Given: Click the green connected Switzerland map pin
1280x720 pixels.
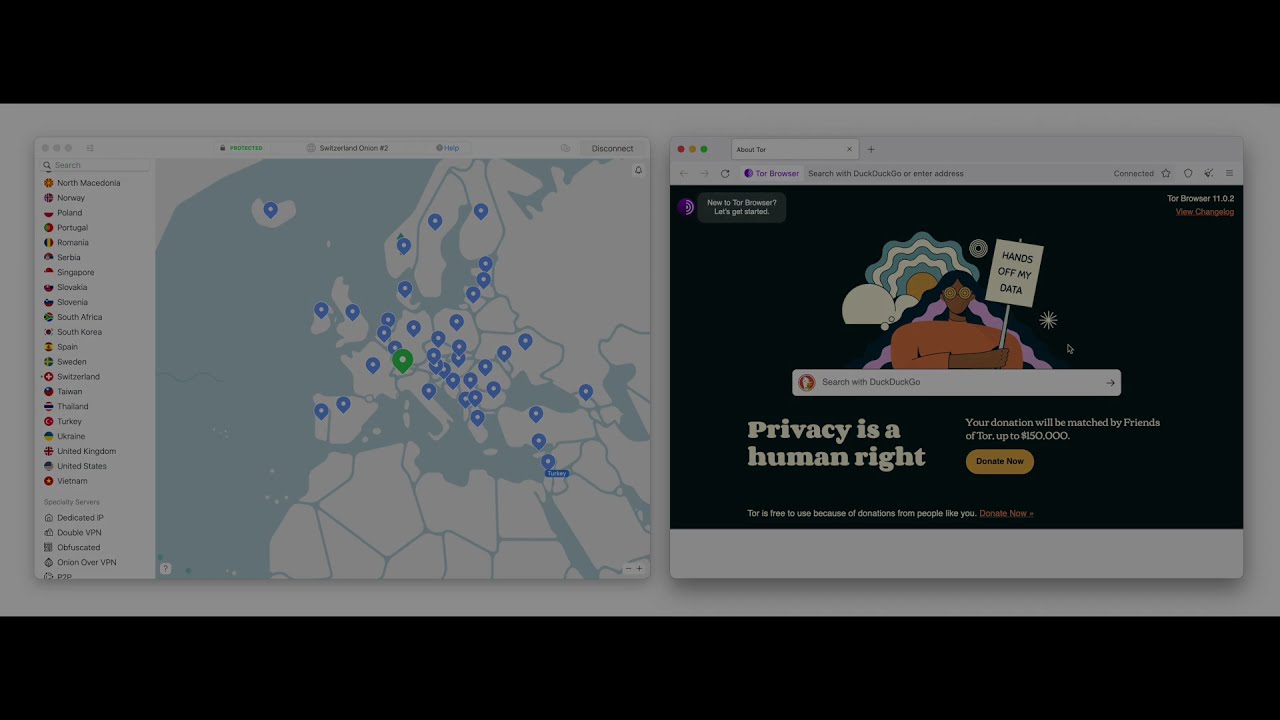Looking at the screenshot, I should click(x=402, y=360).
